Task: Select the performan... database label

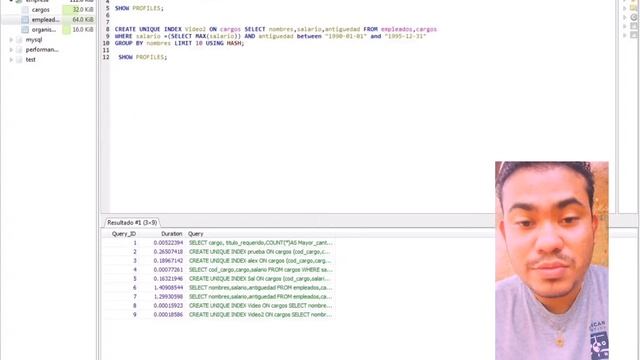Action: [42, 49]
